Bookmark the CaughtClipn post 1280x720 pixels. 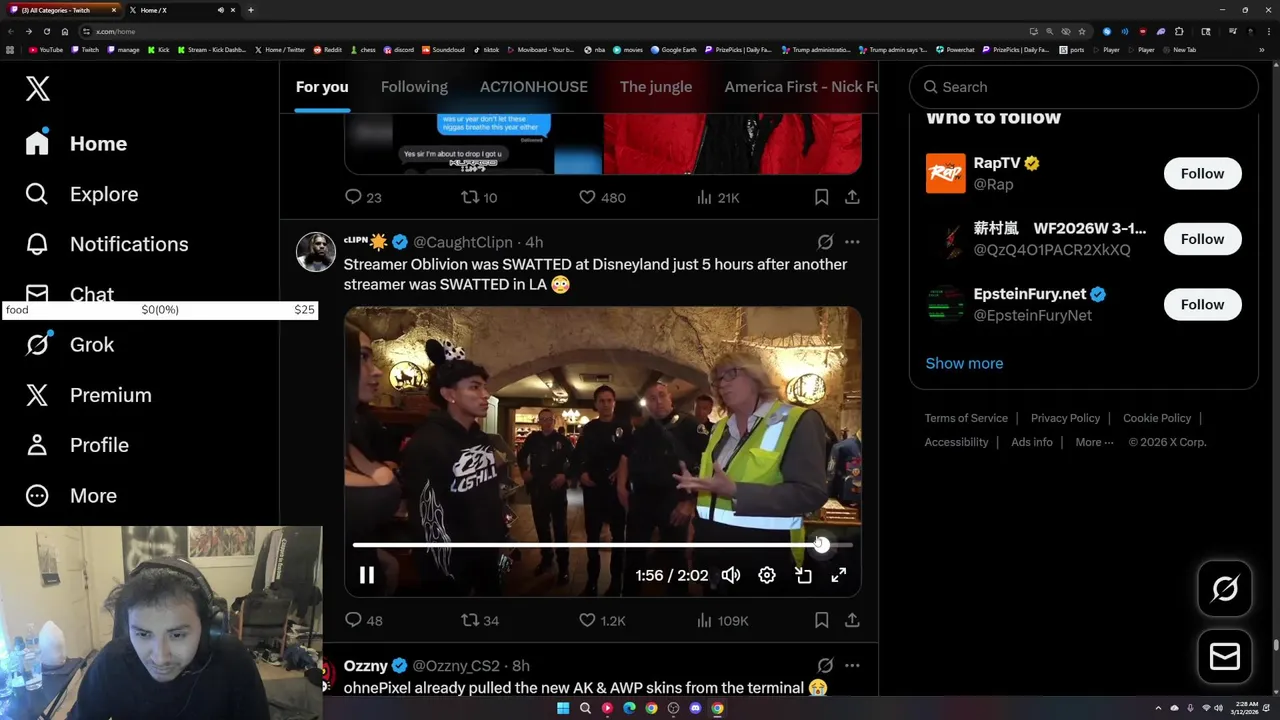[821, 620]
